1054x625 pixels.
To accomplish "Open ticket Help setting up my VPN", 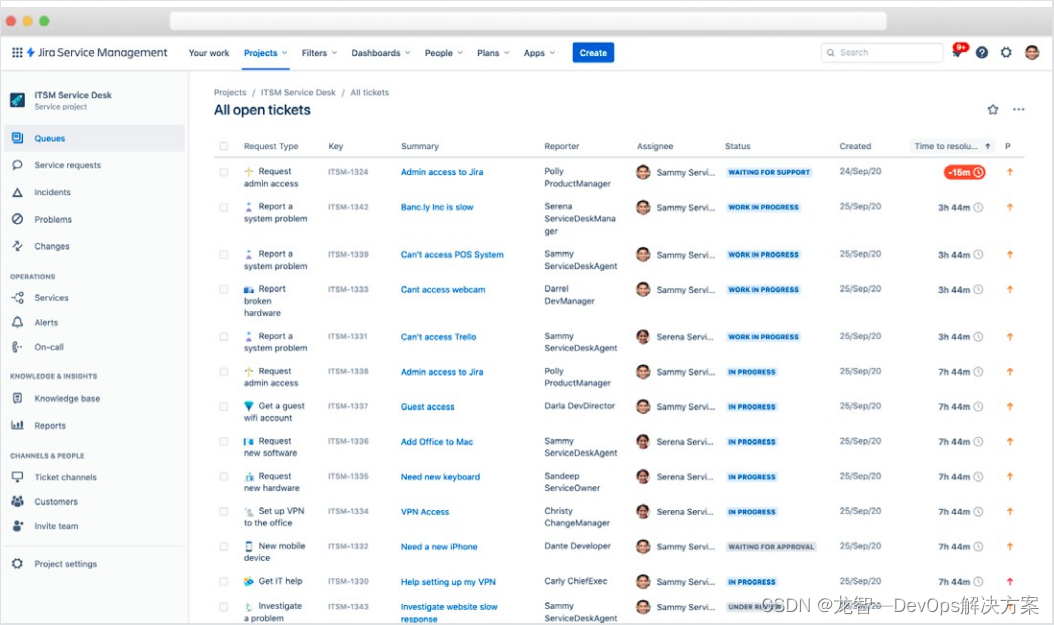I will pos(448,581).
